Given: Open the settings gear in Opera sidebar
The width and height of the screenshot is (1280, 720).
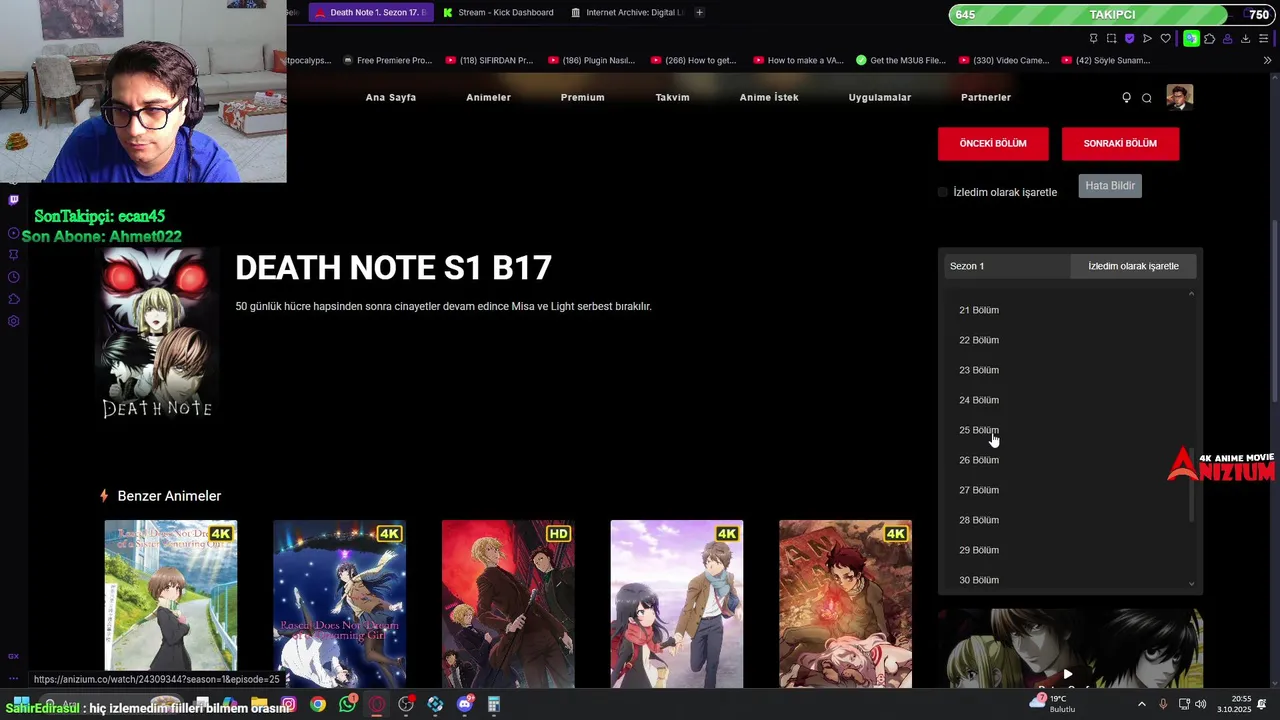Looking at the screenshot, I should [x=14, y=321].
